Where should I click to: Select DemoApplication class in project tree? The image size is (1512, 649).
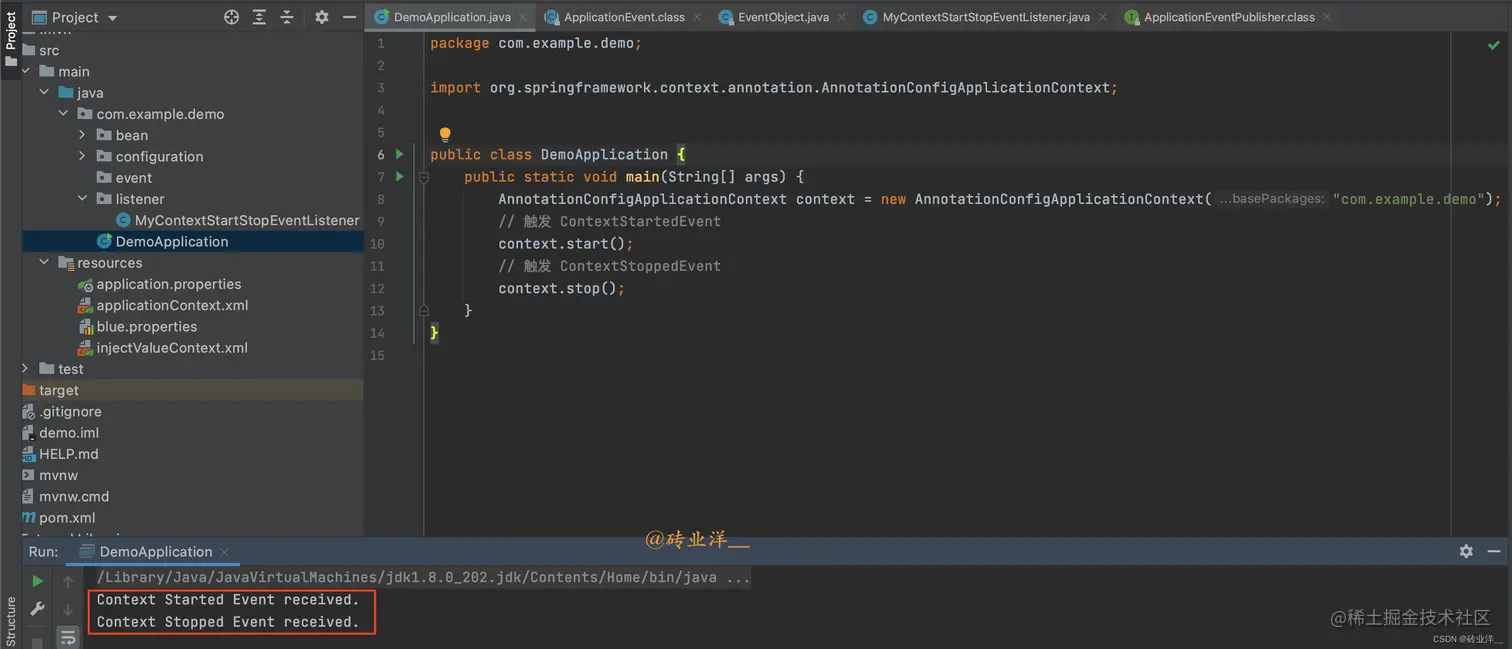pos(162,241)
